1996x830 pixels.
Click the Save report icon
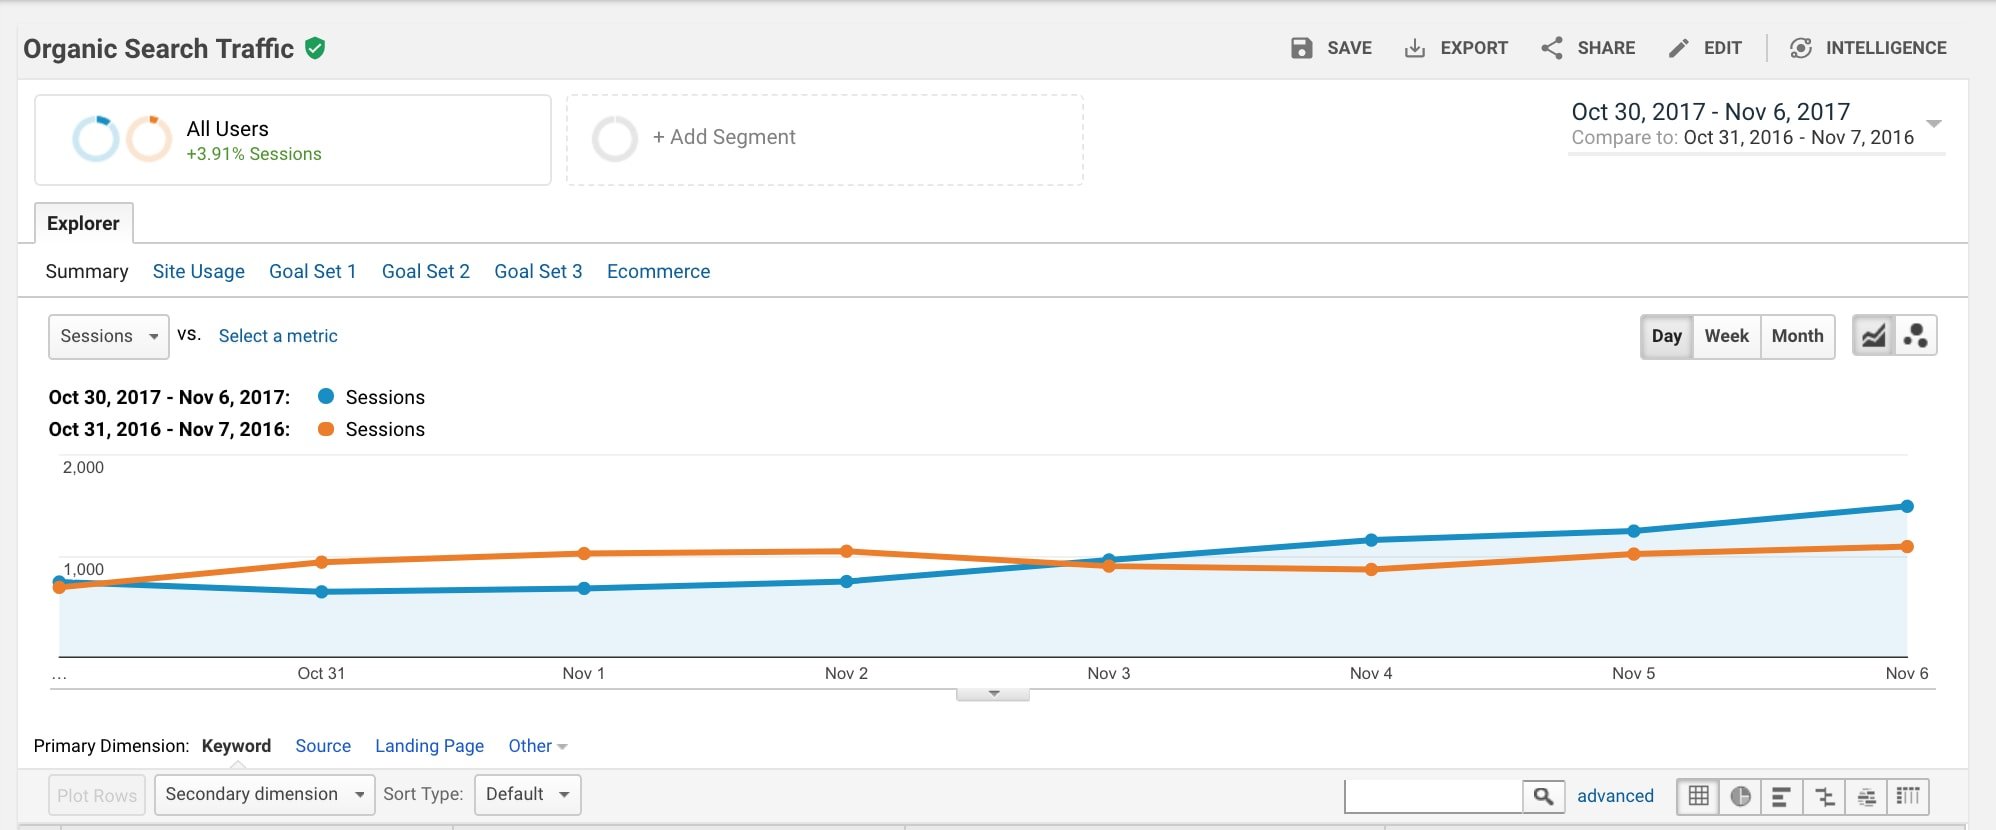[1301, 48]
